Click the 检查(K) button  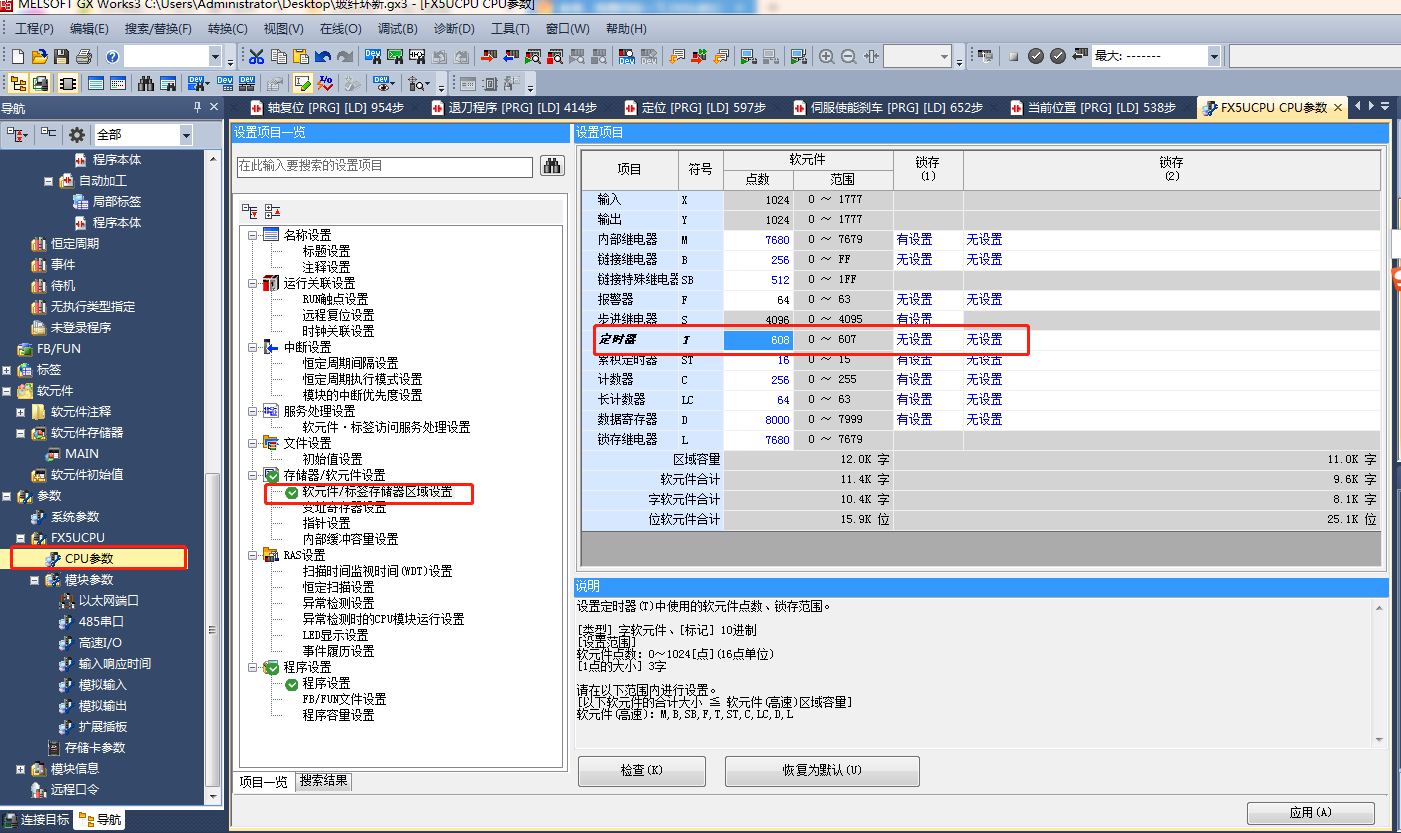(x=641, y=771)
